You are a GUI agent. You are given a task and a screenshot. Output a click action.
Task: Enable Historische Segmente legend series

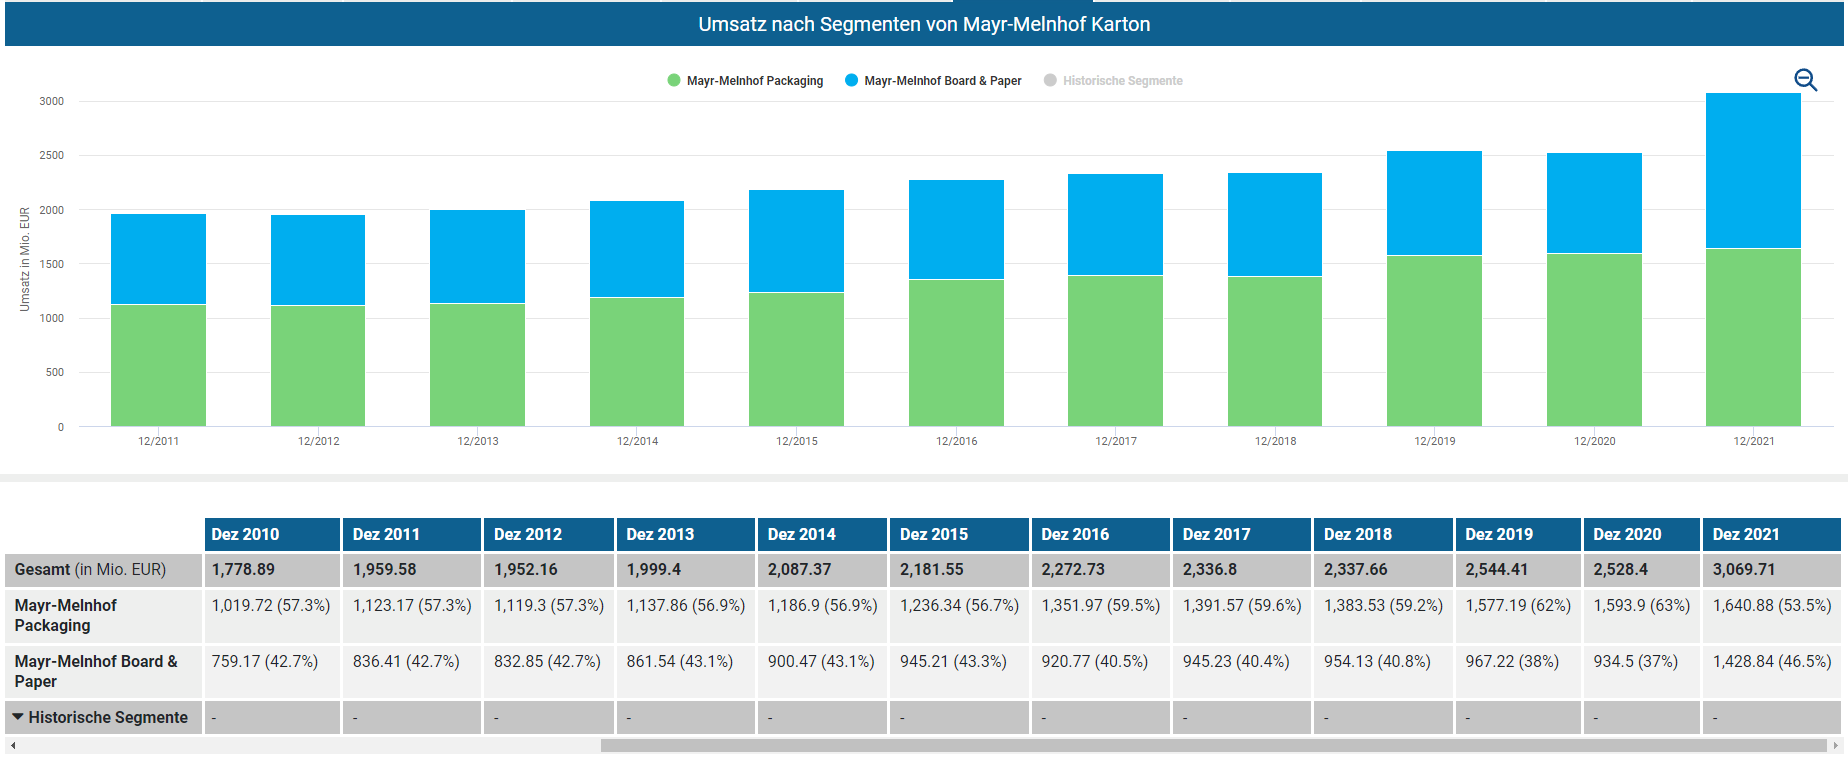click(1122, 81)
